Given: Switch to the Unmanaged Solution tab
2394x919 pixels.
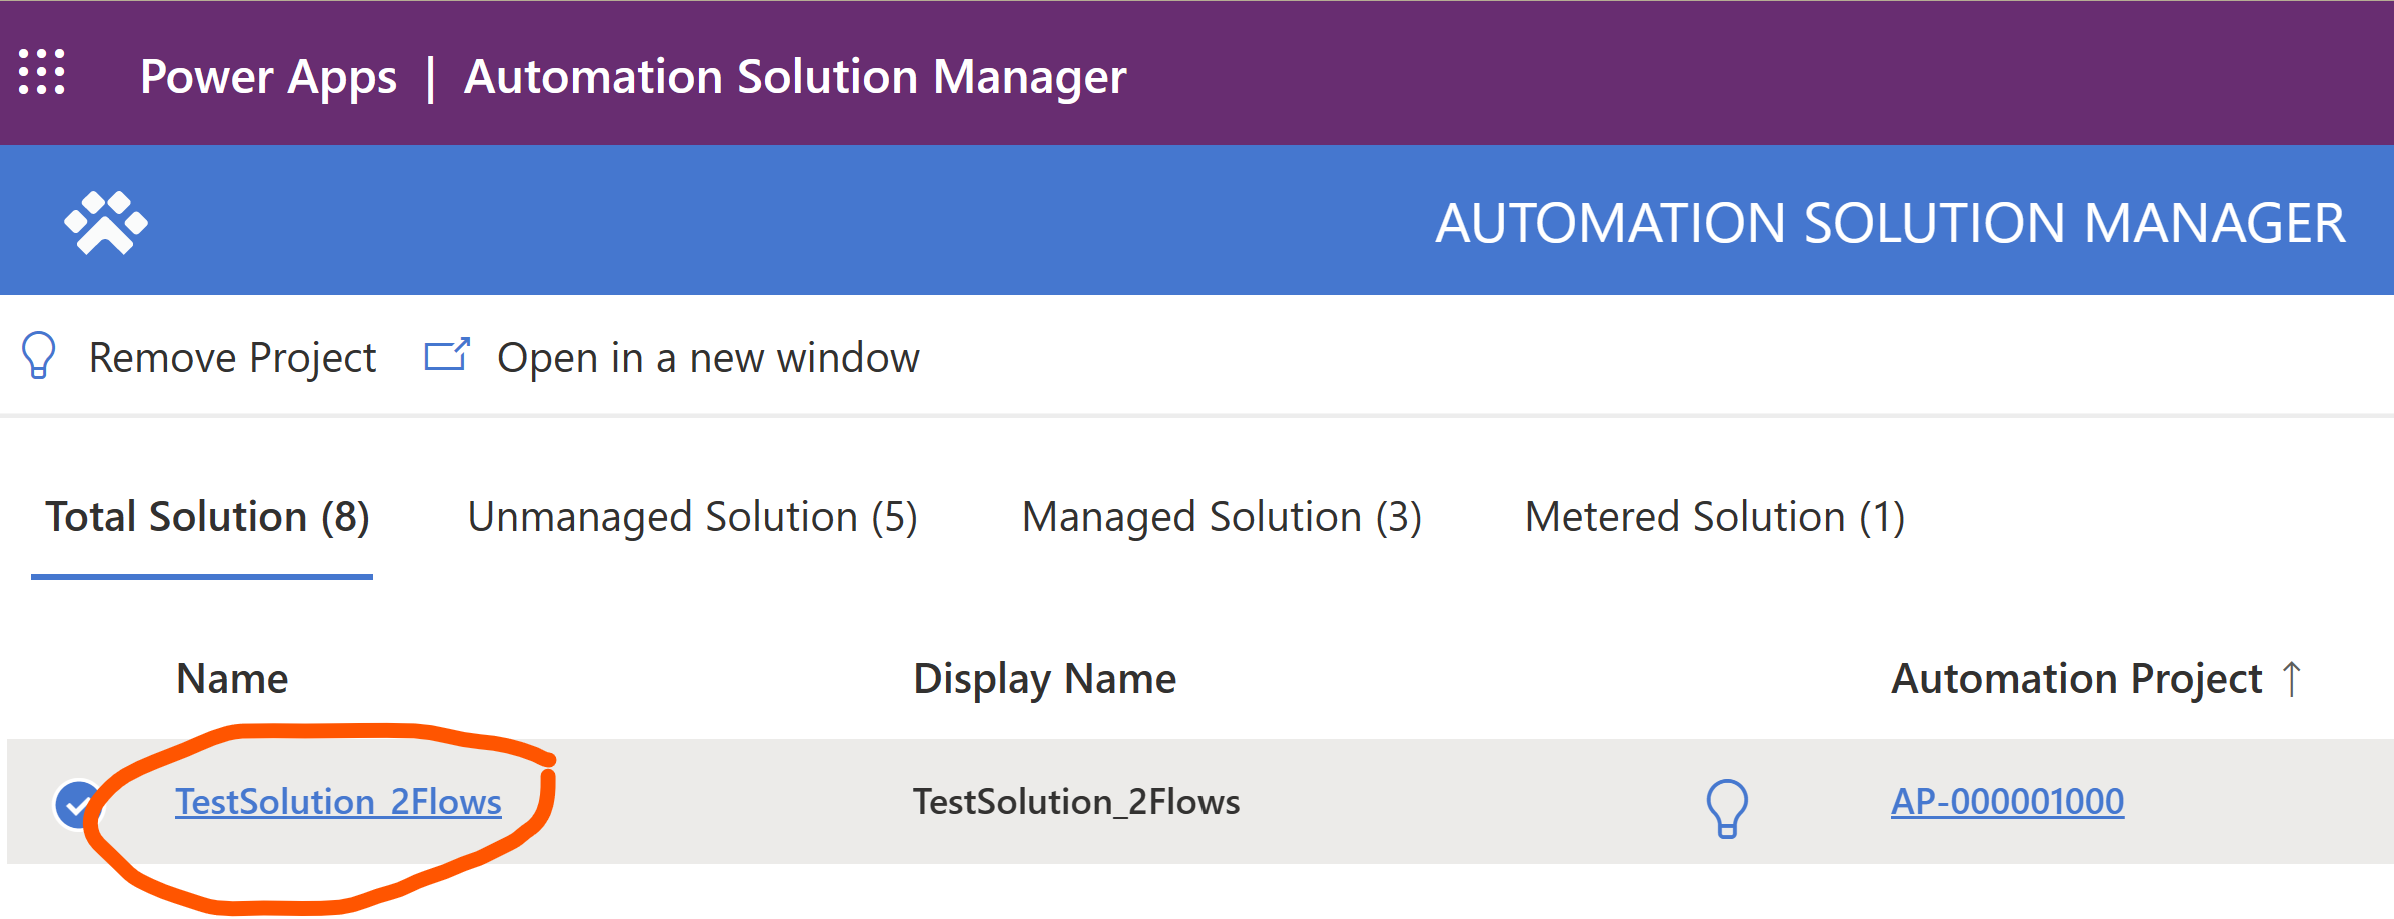Looking at the screenshot, I should (x=693, y=516).
